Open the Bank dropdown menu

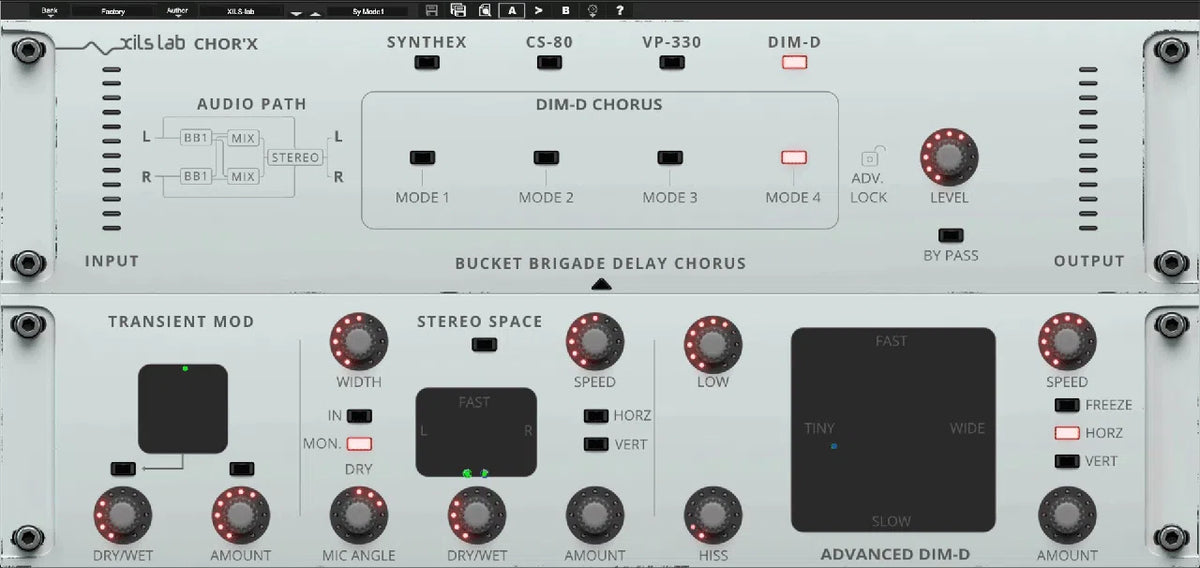click(49, 11)
